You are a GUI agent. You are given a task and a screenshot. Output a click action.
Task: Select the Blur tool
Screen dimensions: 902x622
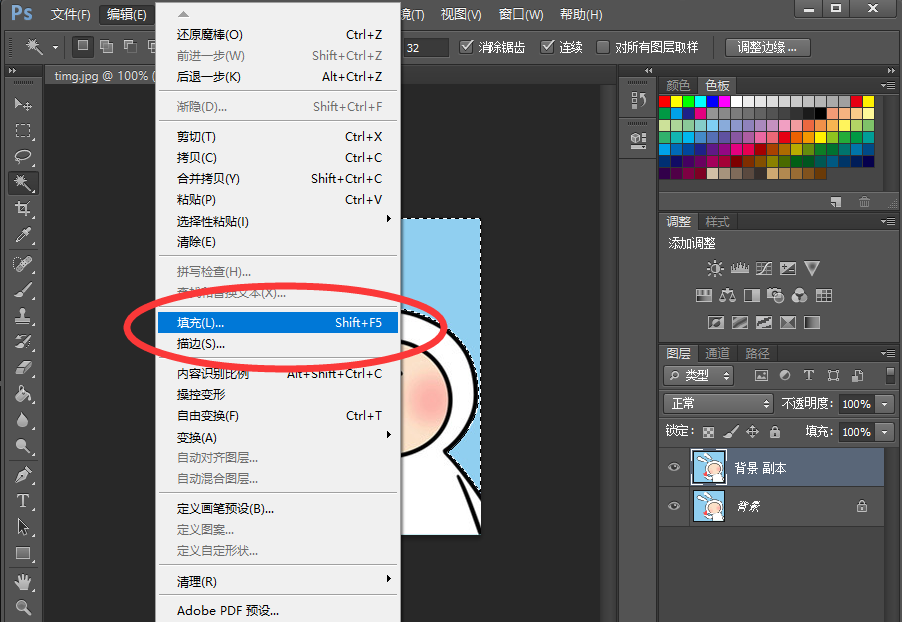(23, 420)
